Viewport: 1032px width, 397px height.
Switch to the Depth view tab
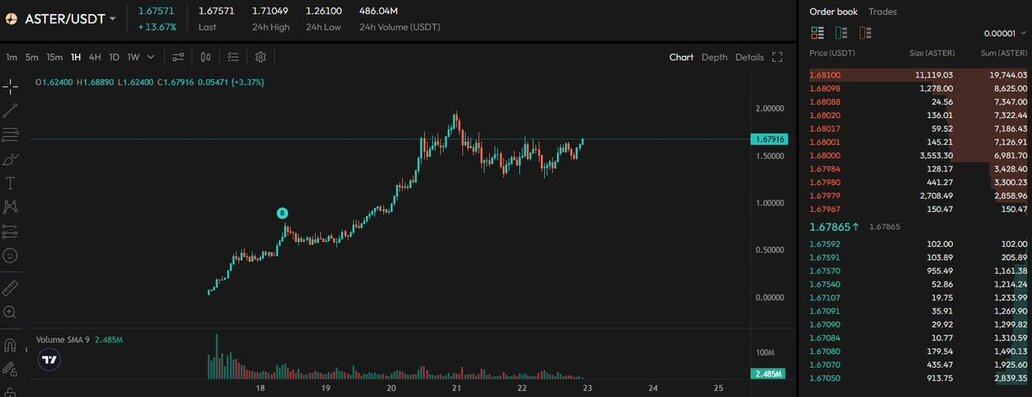pos(714,57)
